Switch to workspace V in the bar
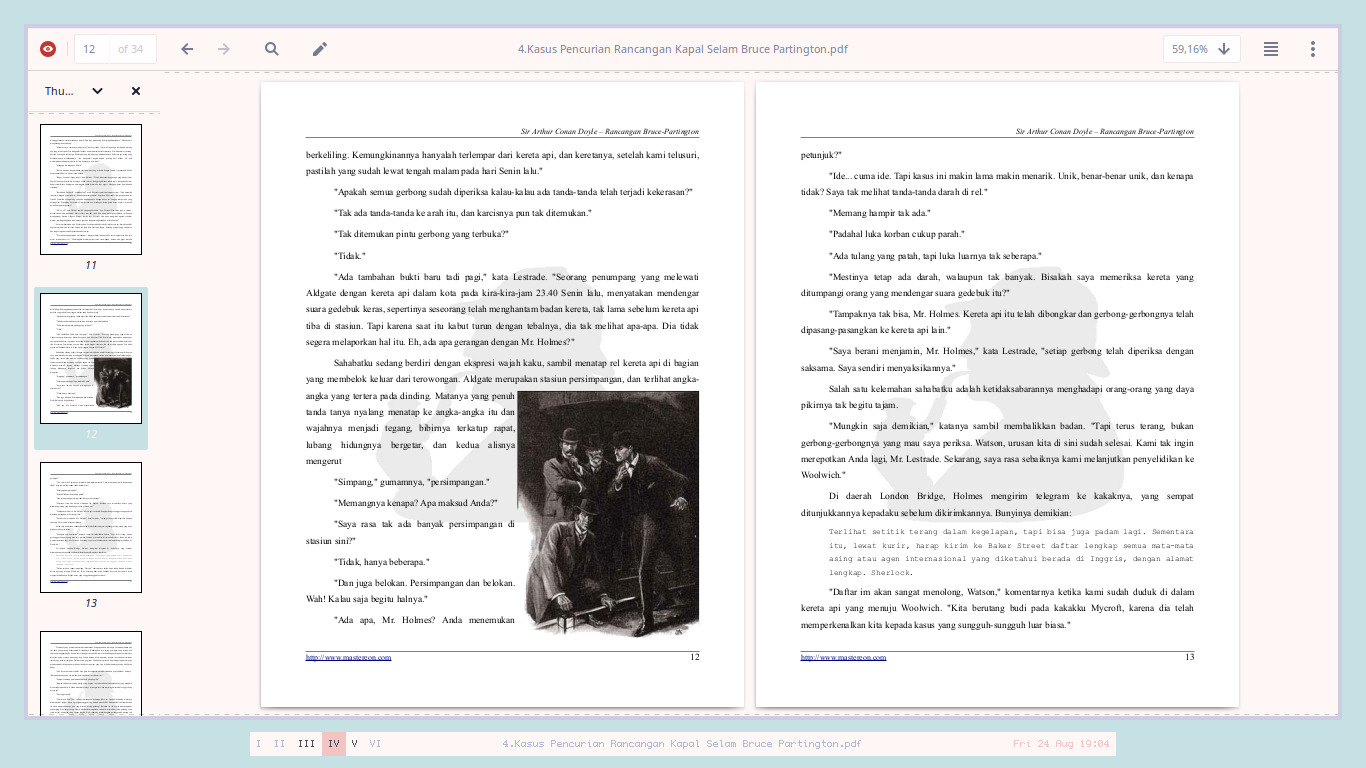 (x=355, y=744)
